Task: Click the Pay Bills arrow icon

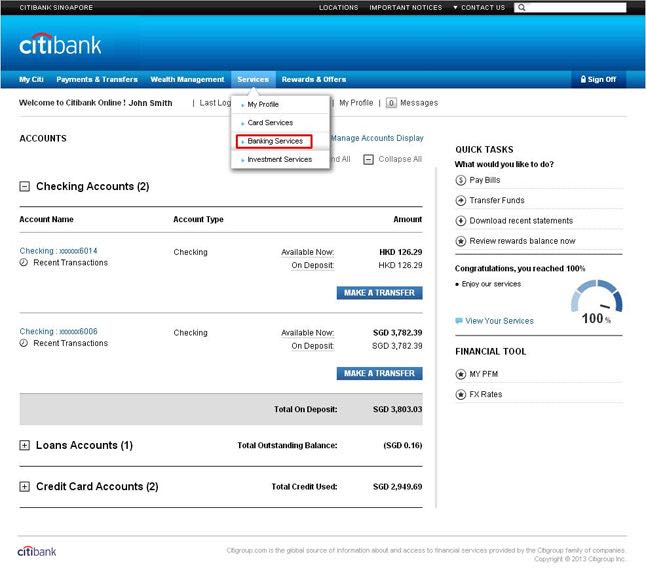Action: pyautogui.click(x=461, y=180)
